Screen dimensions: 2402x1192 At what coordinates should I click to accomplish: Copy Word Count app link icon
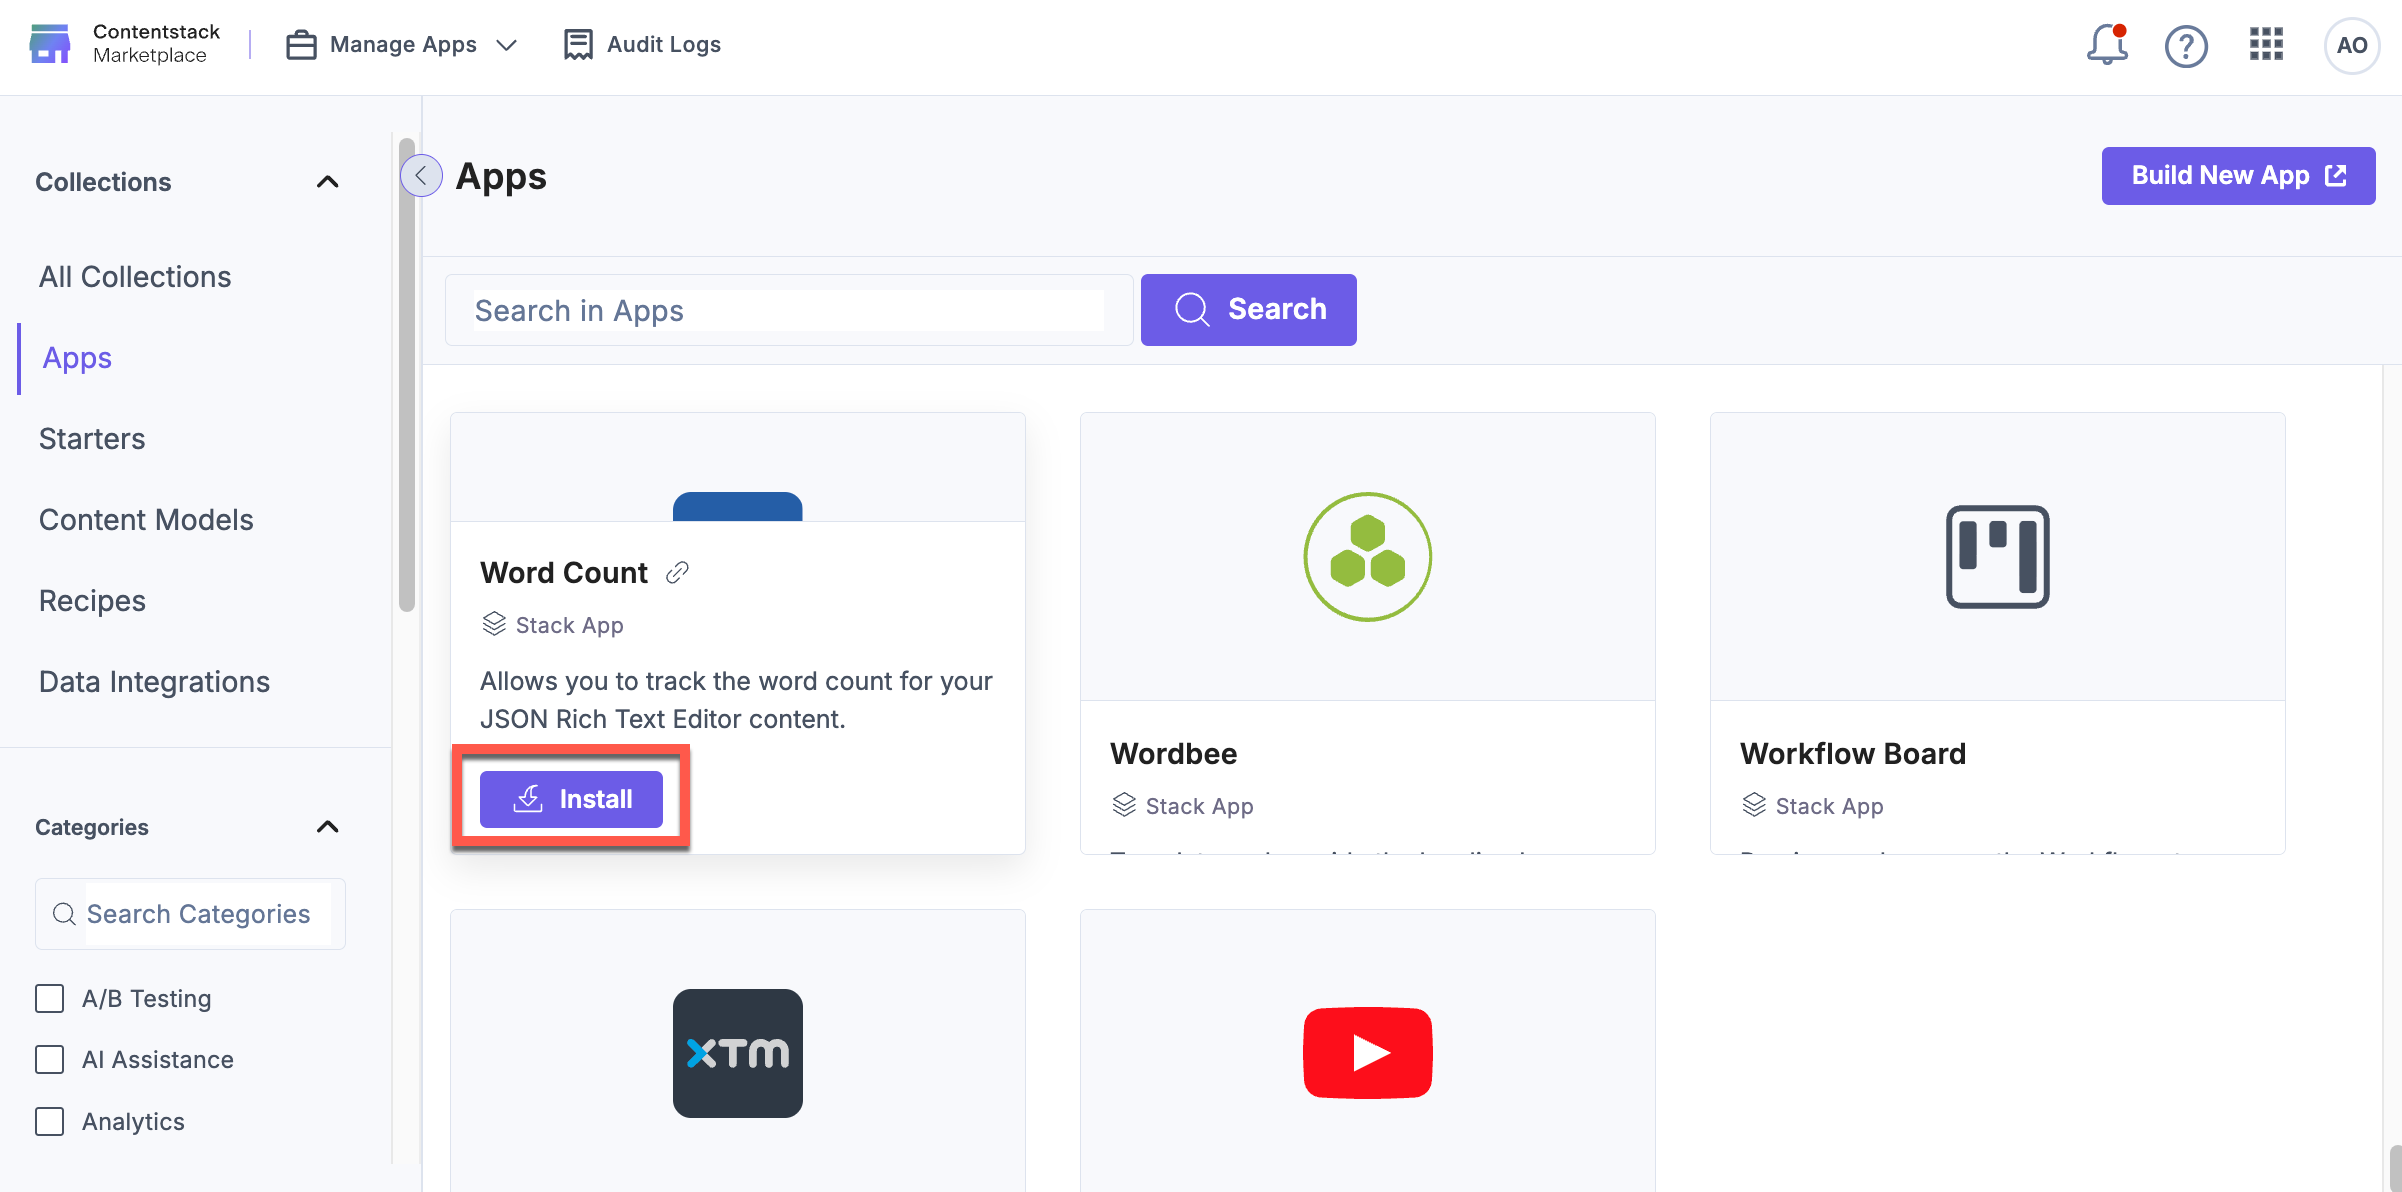tap(677, 572)
